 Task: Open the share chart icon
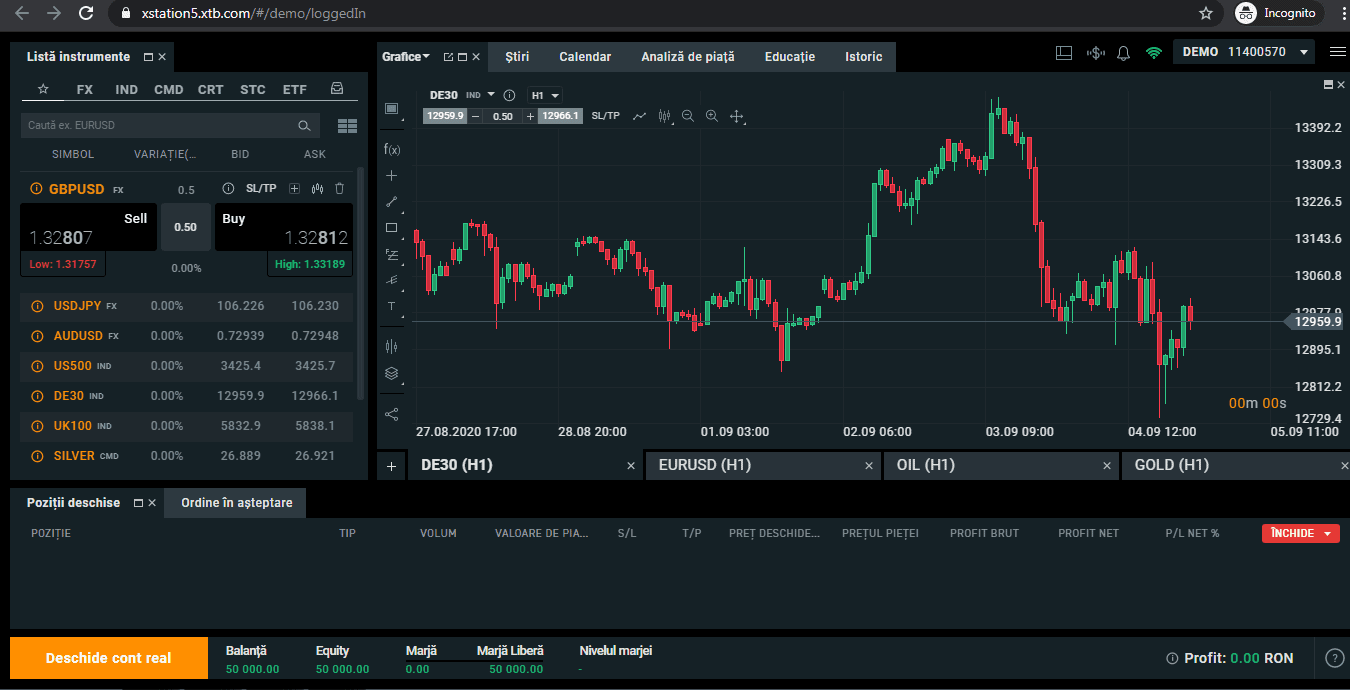pos(391,413)
